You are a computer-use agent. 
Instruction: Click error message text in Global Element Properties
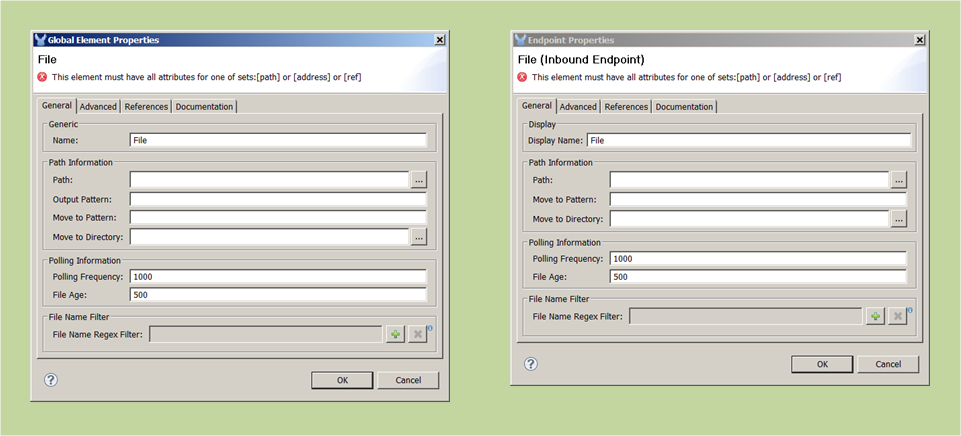(207, 77)
